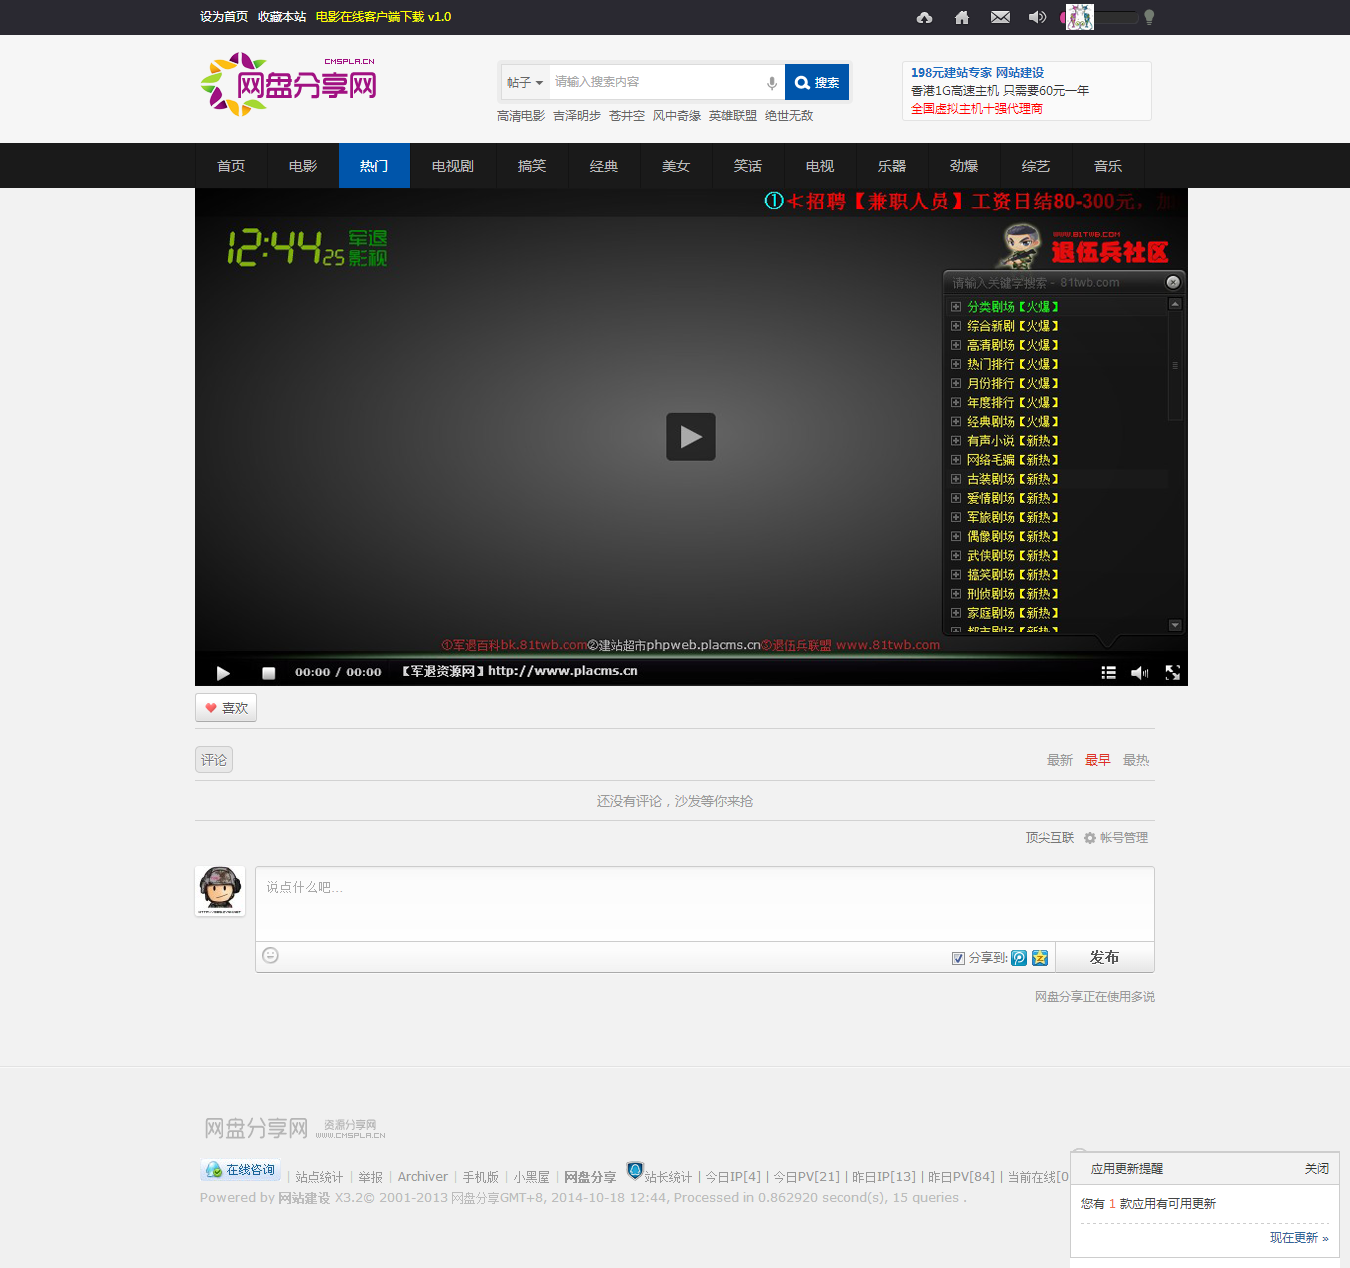The width and height of the screenshot is (1350, 1268).
Task: Open the 电视剧 navigation tab
Action: [453, 166]
